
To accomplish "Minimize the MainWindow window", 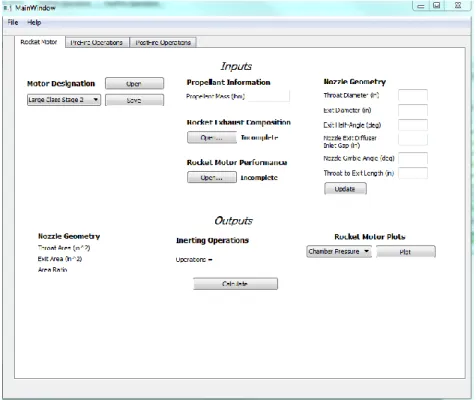I will click(x=421, y=6).
